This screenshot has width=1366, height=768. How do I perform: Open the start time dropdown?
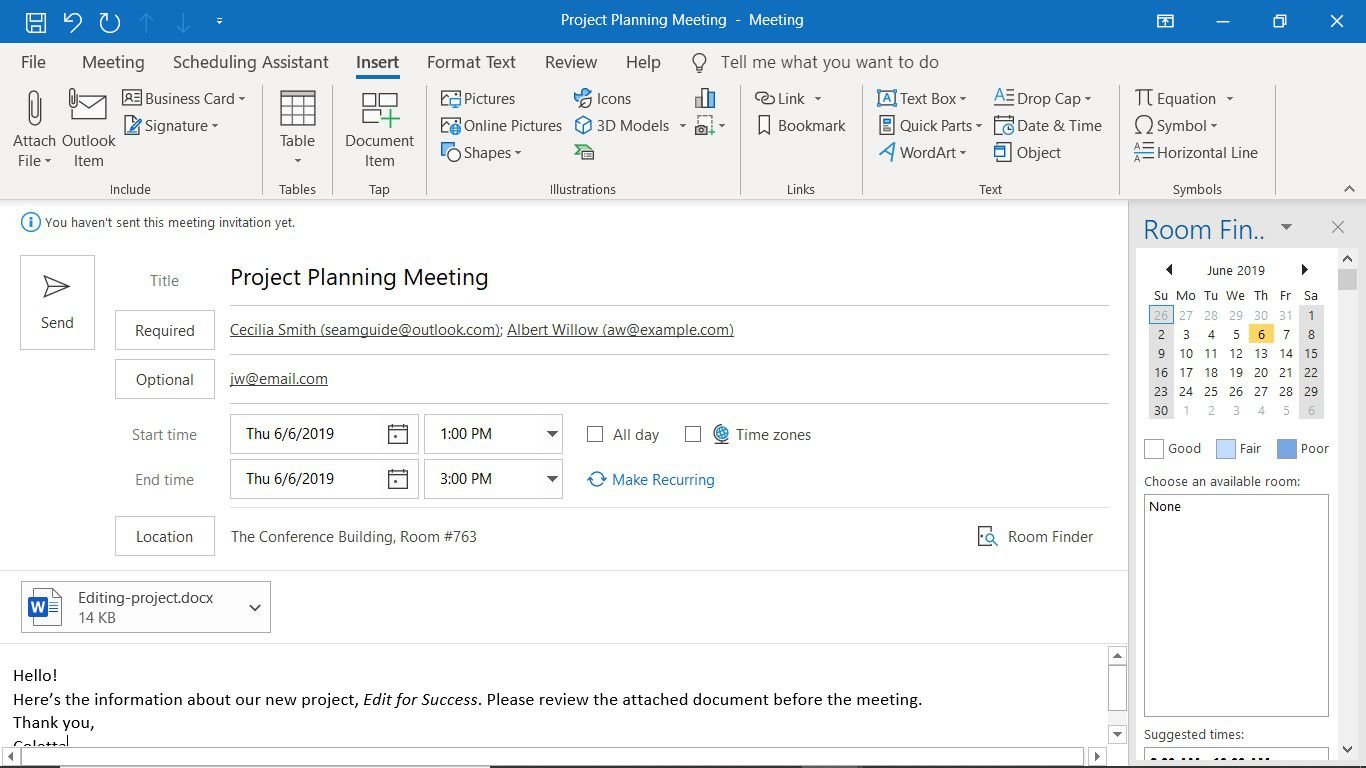pyautogui.click(x=551, y=433)
